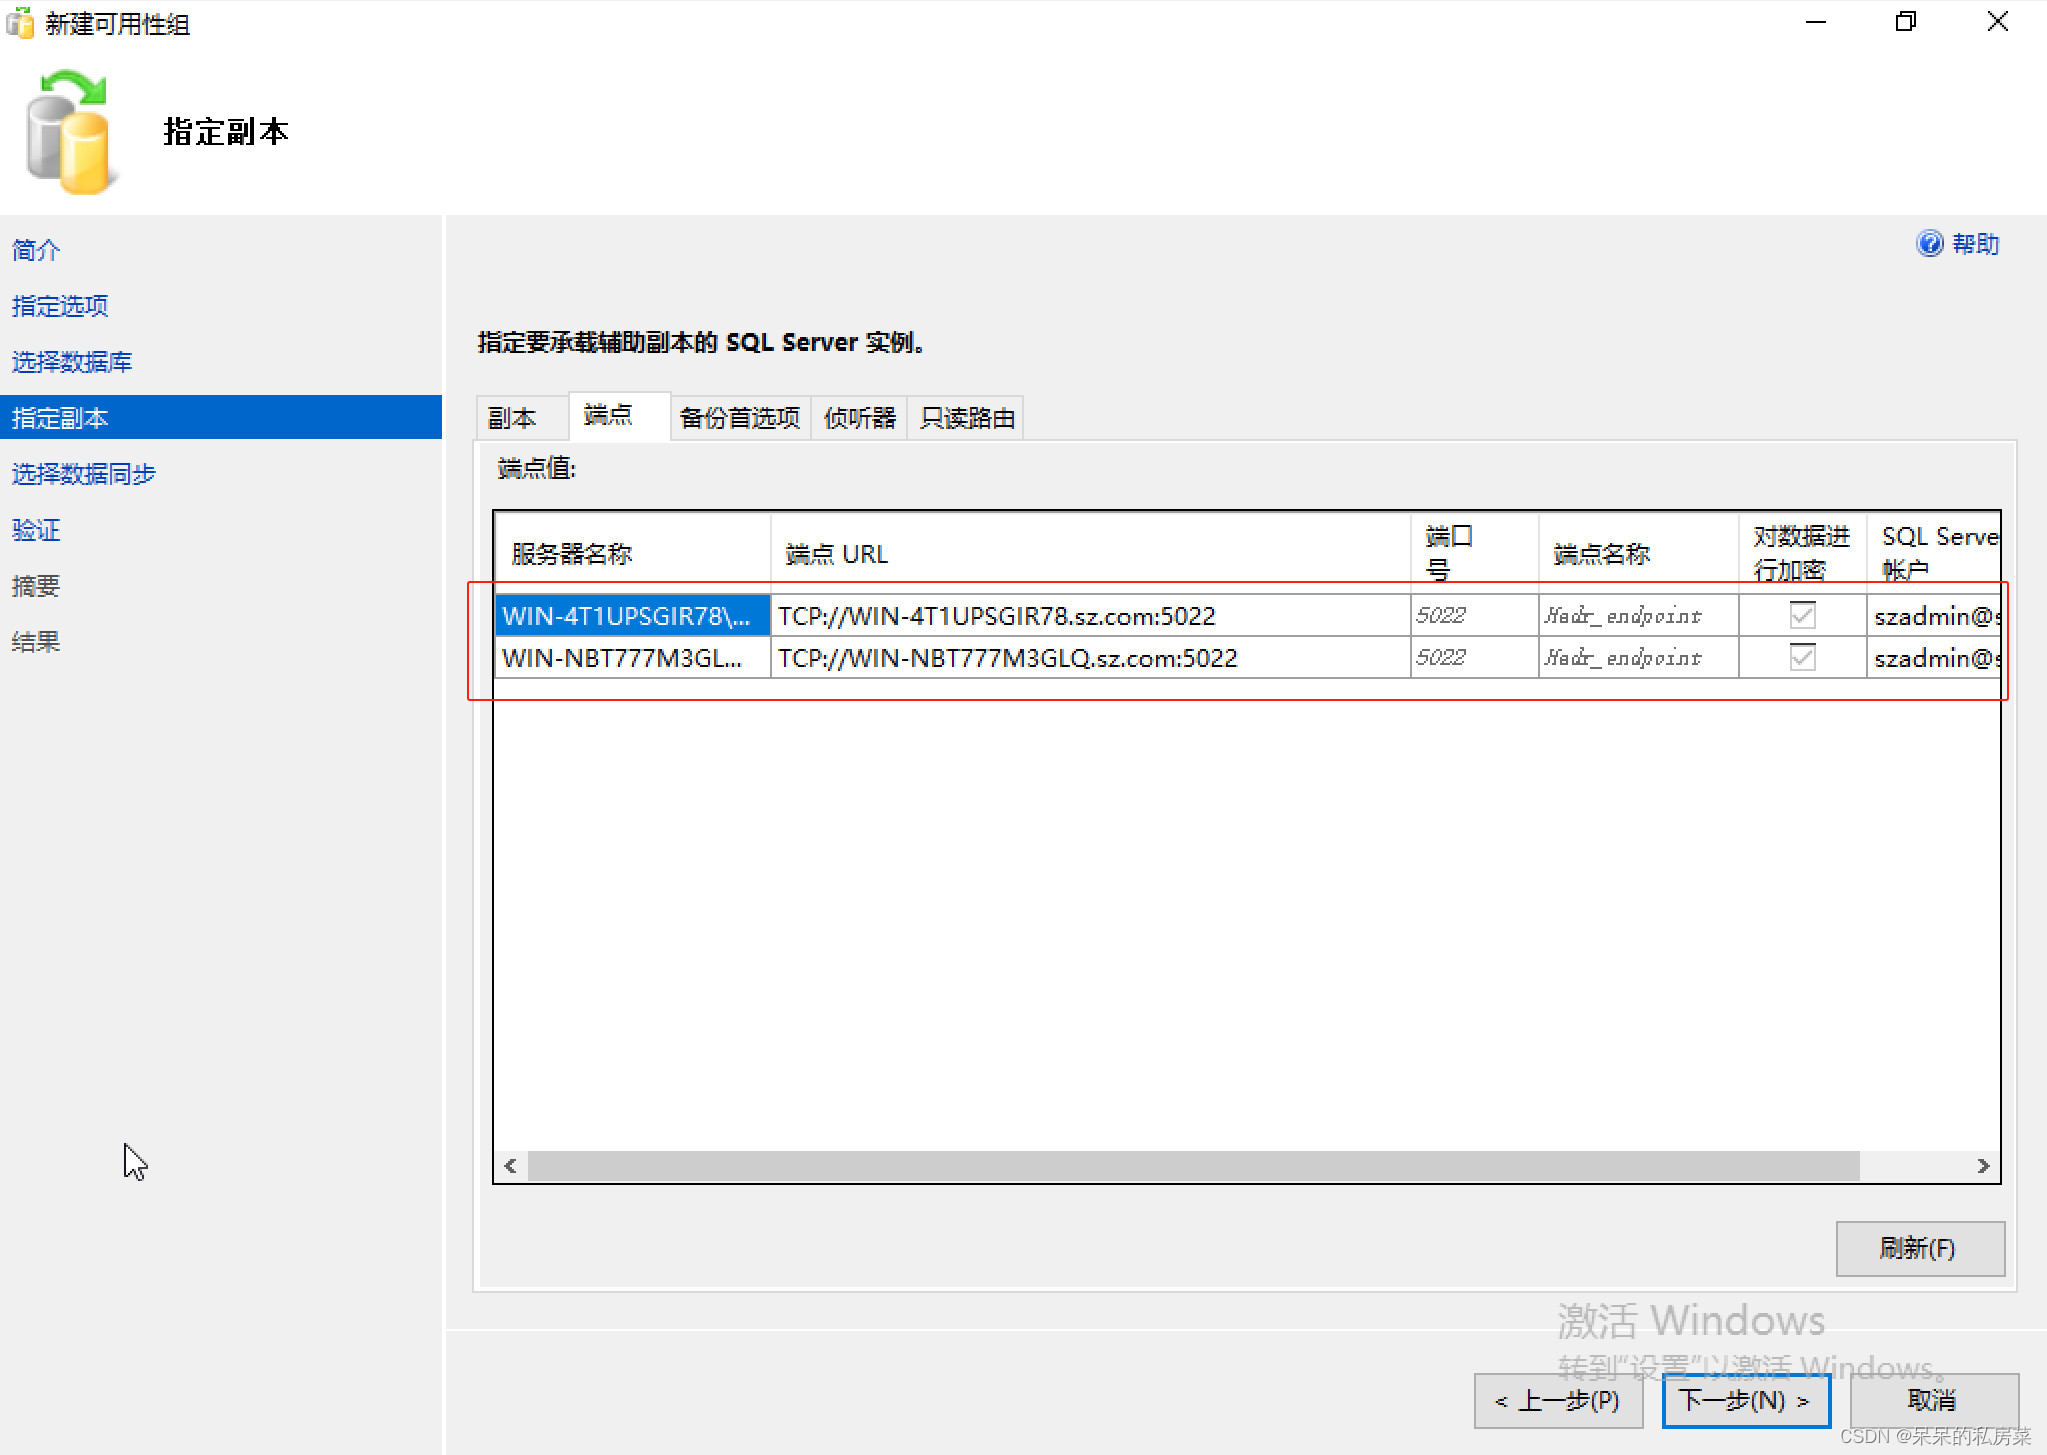
Task: Toggle encryption checkbox for WIN-4T1UPSGIR78 row
Action: tap(1802, 615)
